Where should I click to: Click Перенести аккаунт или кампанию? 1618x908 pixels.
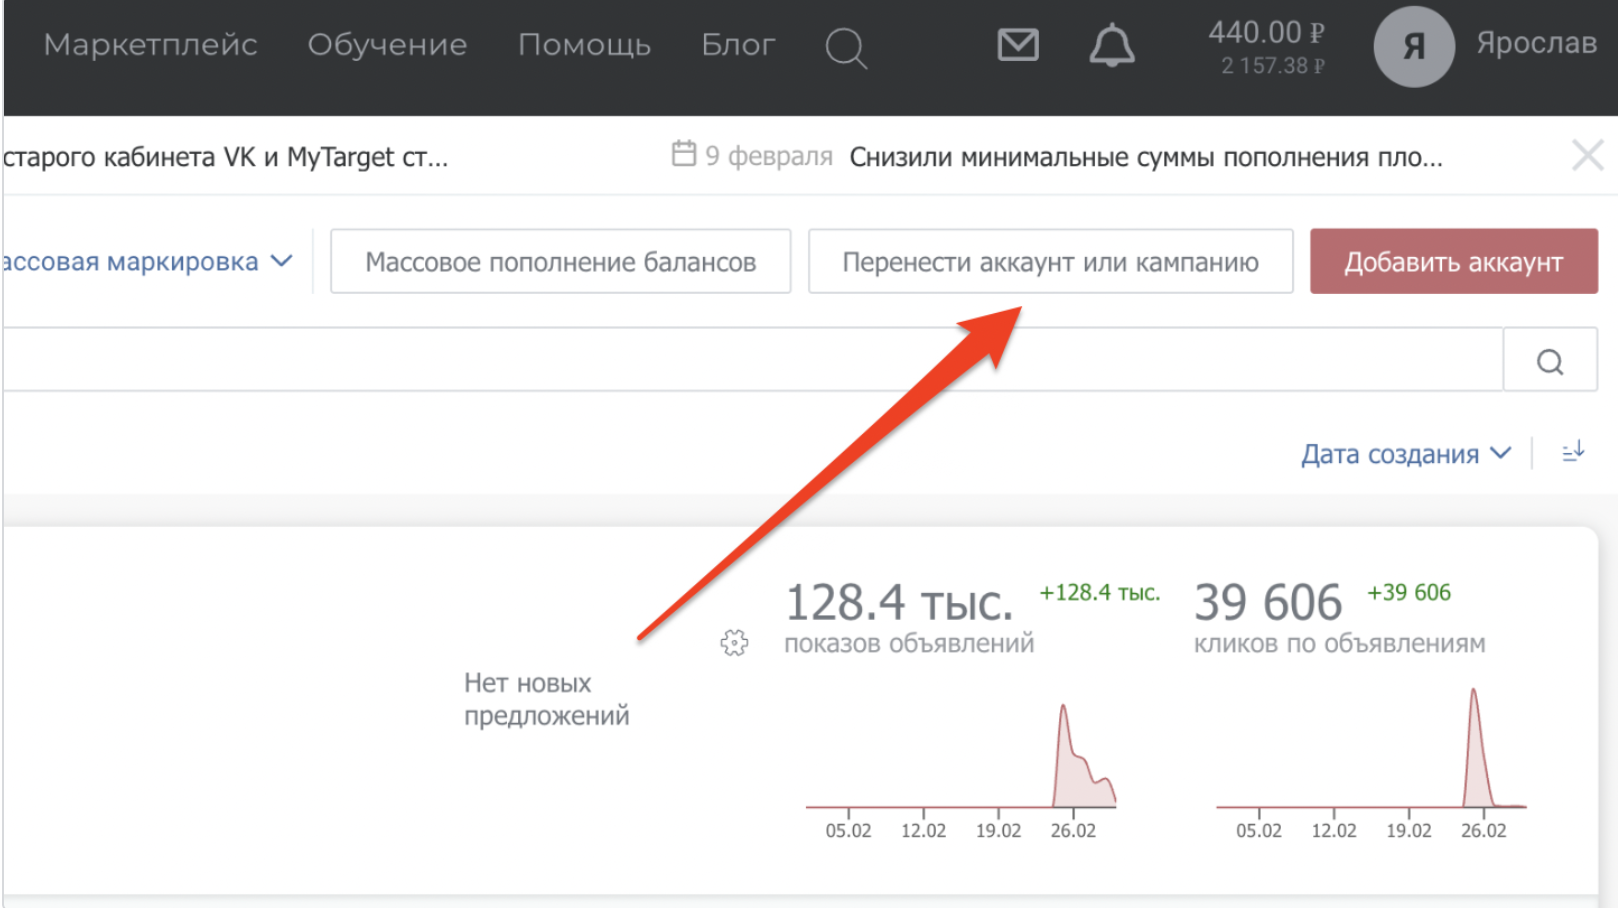click(x=1050, y=261)
